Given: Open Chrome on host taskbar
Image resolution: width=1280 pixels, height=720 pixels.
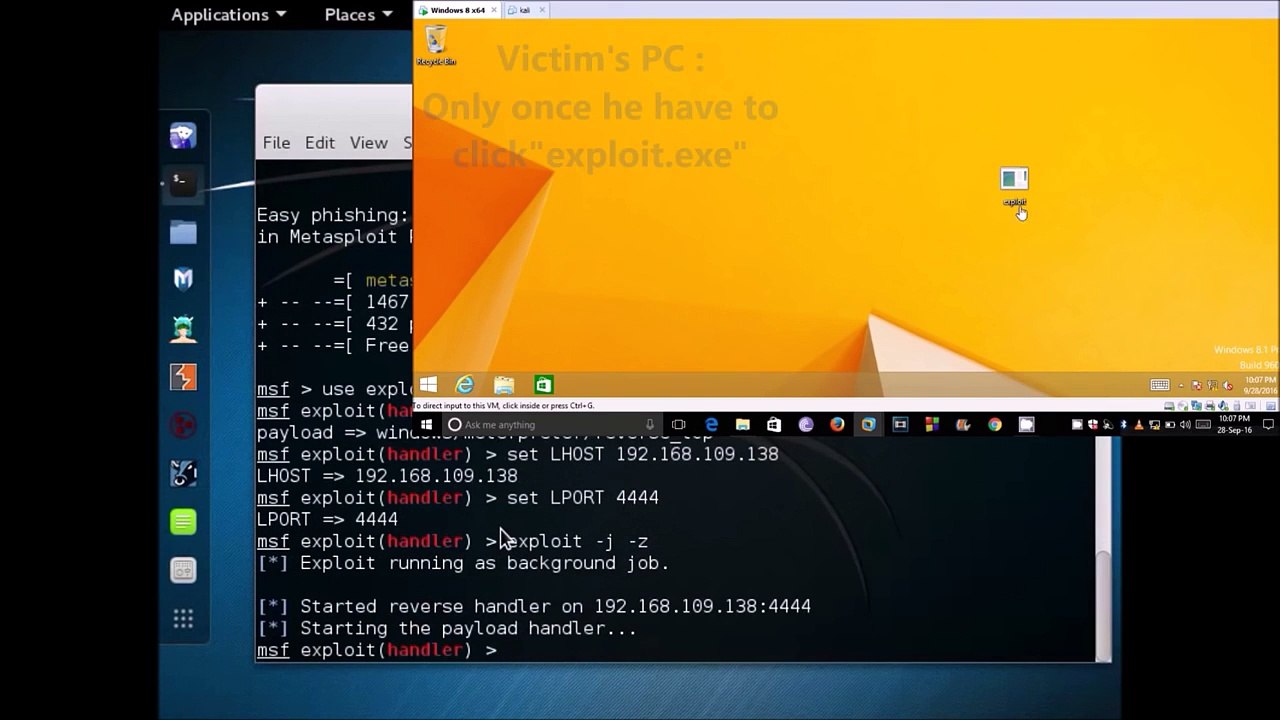Looking at the screenshot, I should tap(994, 425).
